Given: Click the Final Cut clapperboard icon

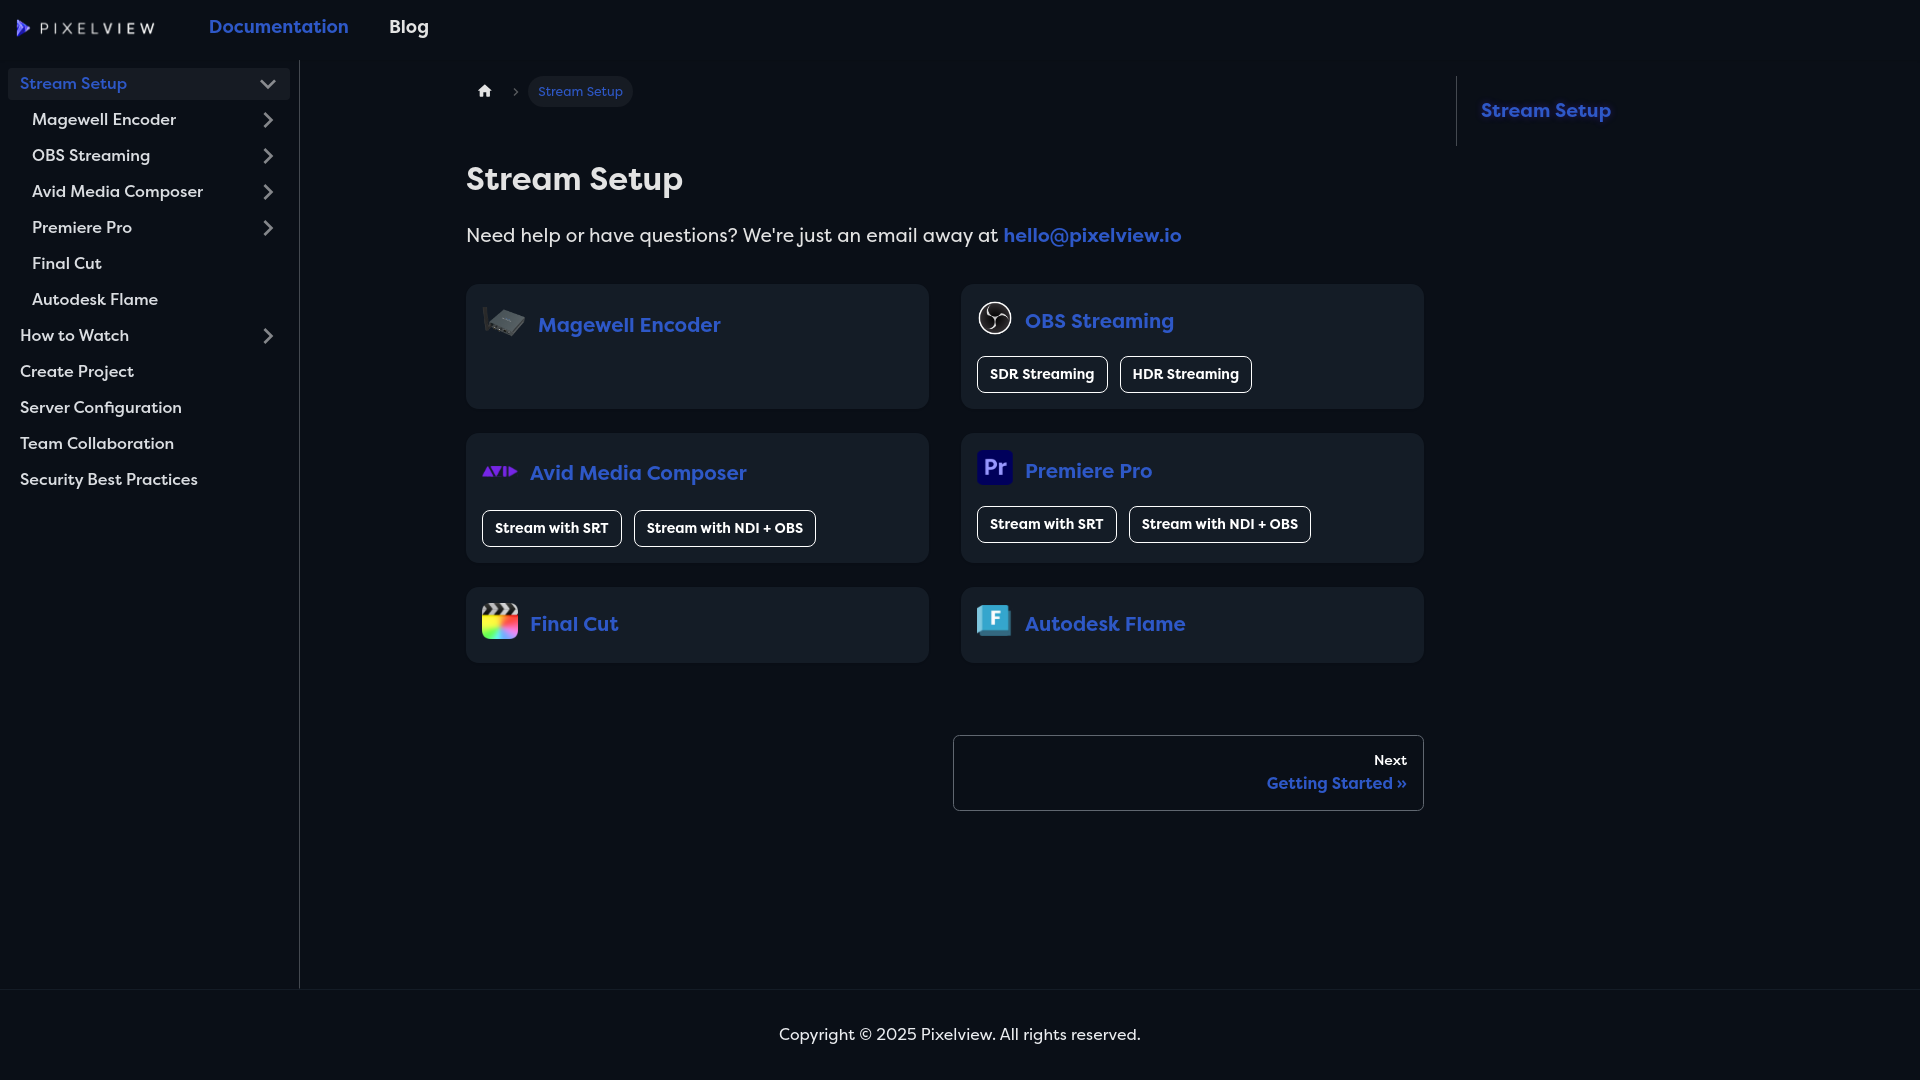Looking at the screenshot, I should pyautogui.click(x=500, y=621).
